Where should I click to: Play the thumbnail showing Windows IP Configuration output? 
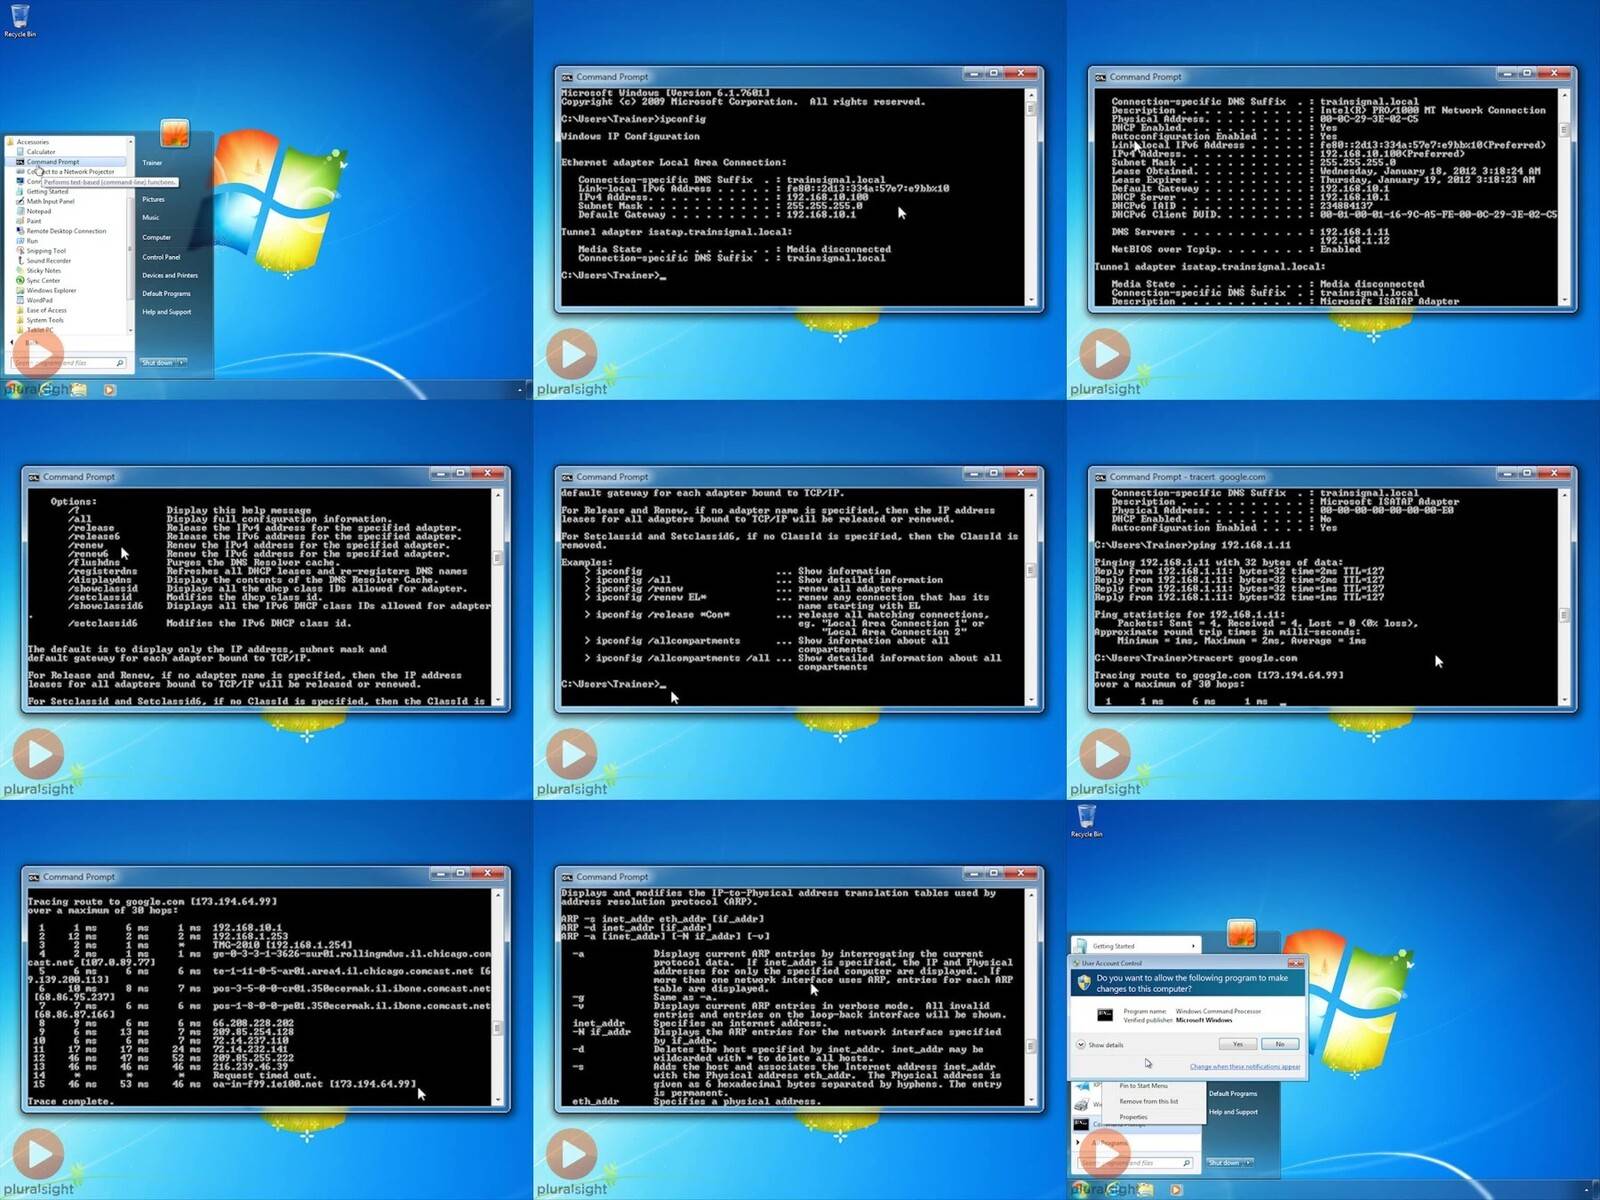tap(572, 354)
